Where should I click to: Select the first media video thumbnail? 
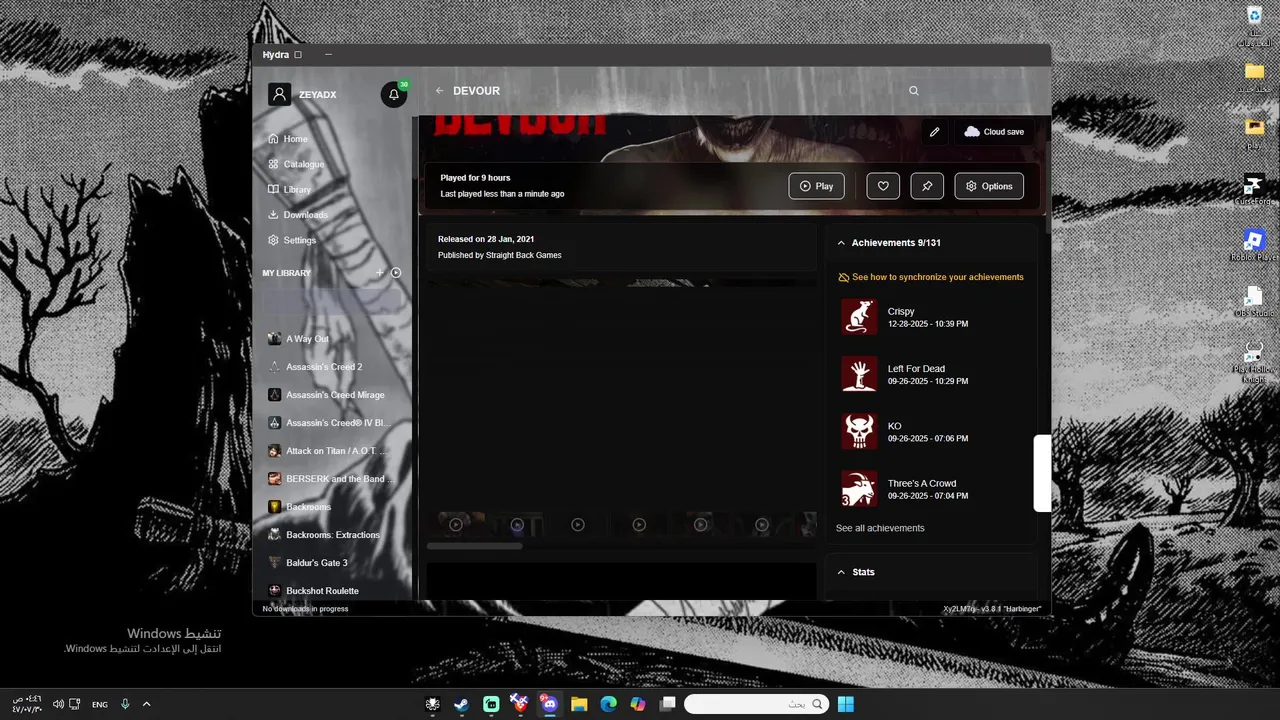(x=456, y=524)
